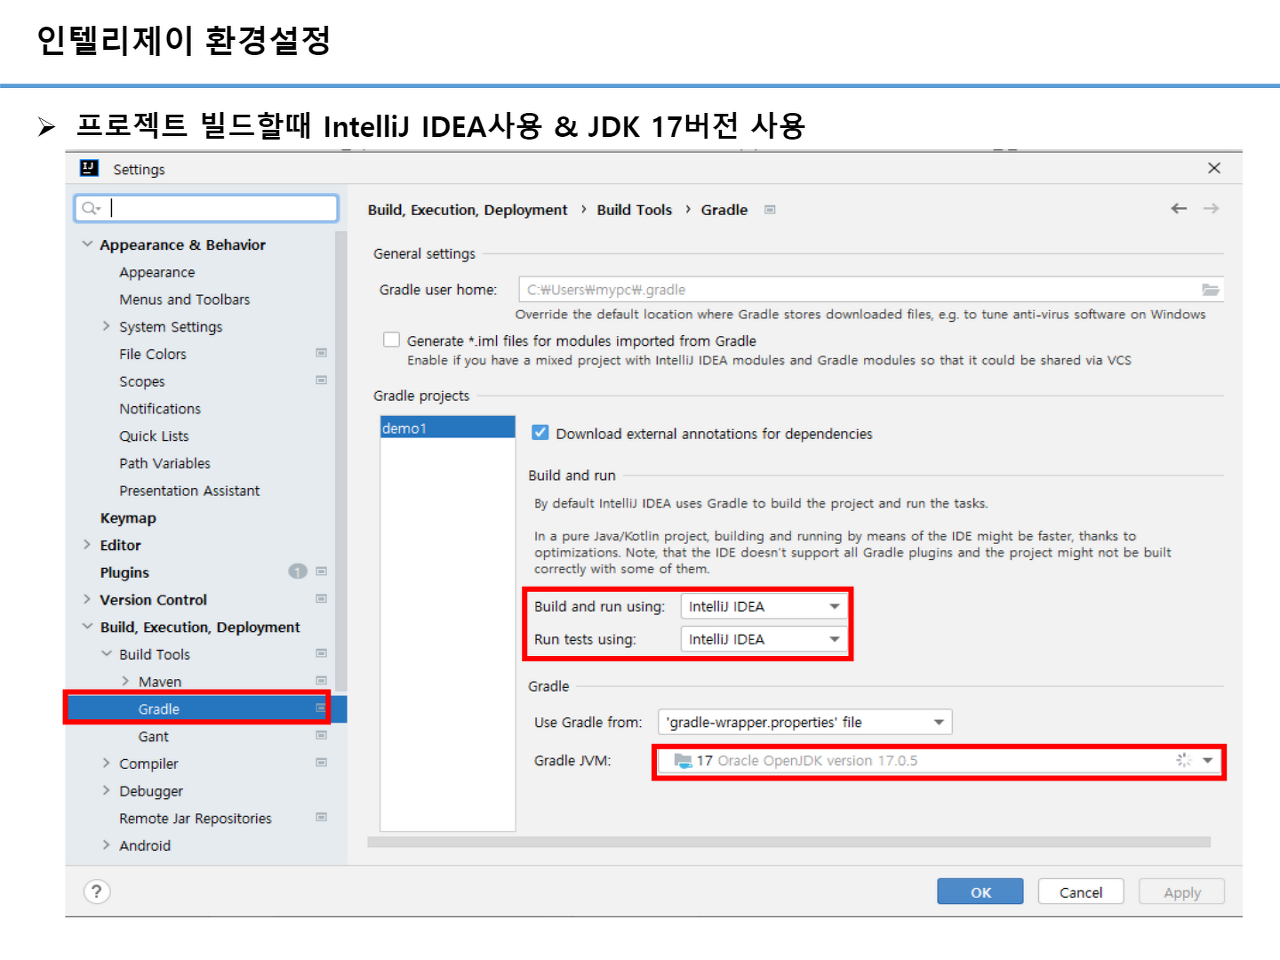
Task: Click the folder browse icon for Gradle user home
Action: 1210,290
